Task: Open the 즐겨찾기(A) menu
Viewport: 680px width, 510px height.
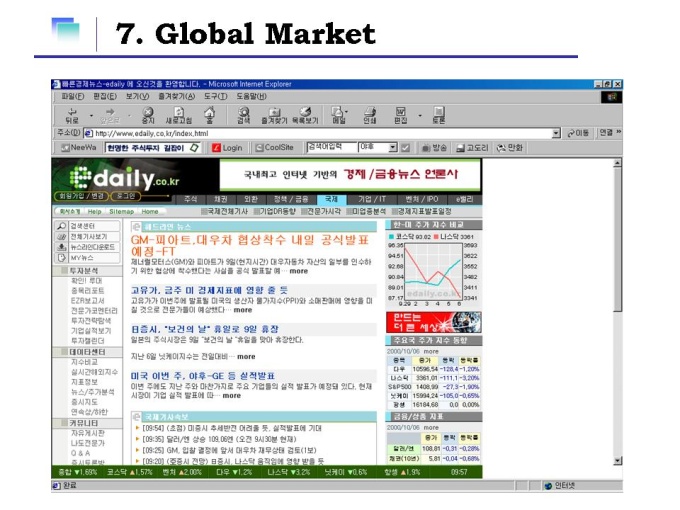Action: [x=177, y=96]
